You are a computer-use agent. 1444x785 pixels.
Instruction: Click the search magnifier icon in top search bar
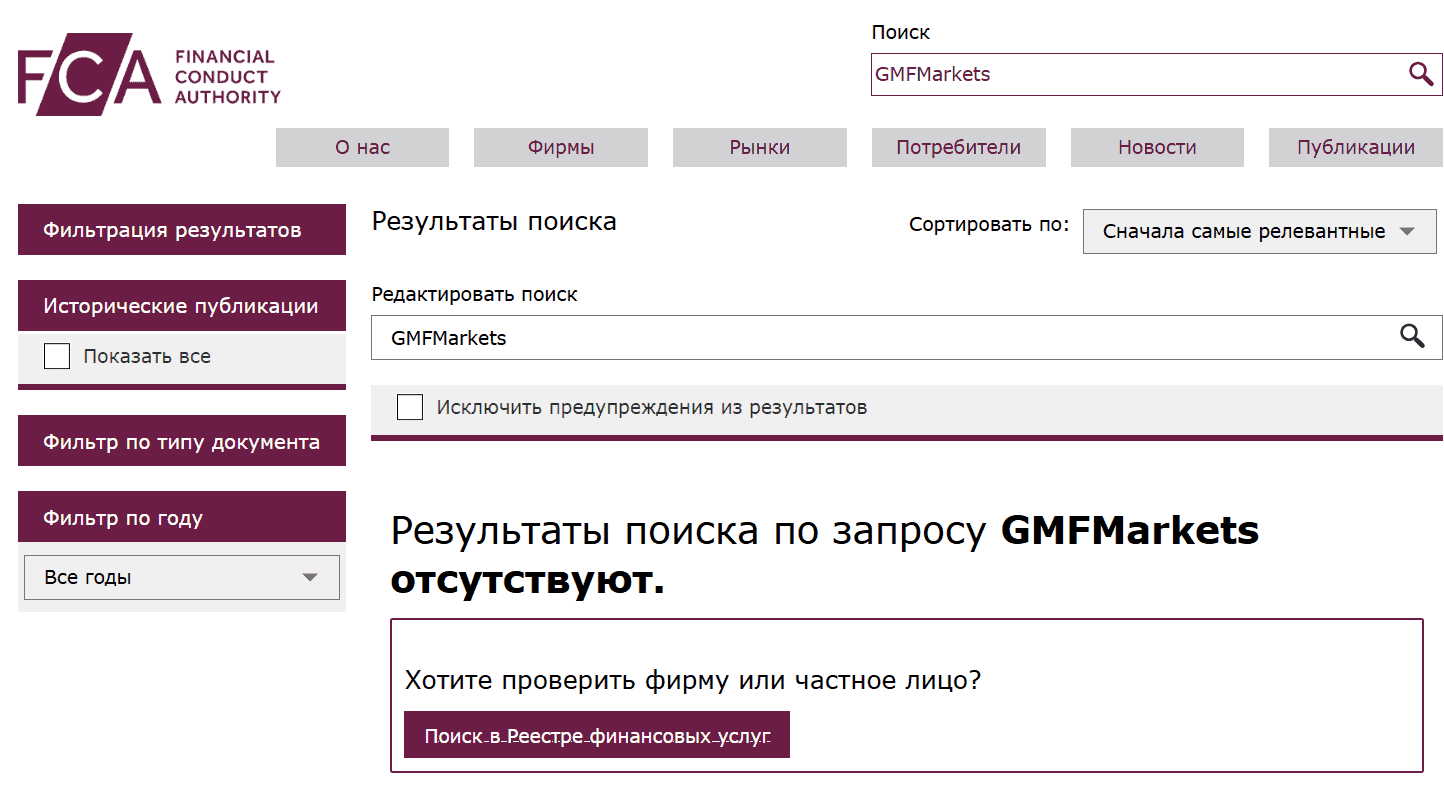point(1420,74)
